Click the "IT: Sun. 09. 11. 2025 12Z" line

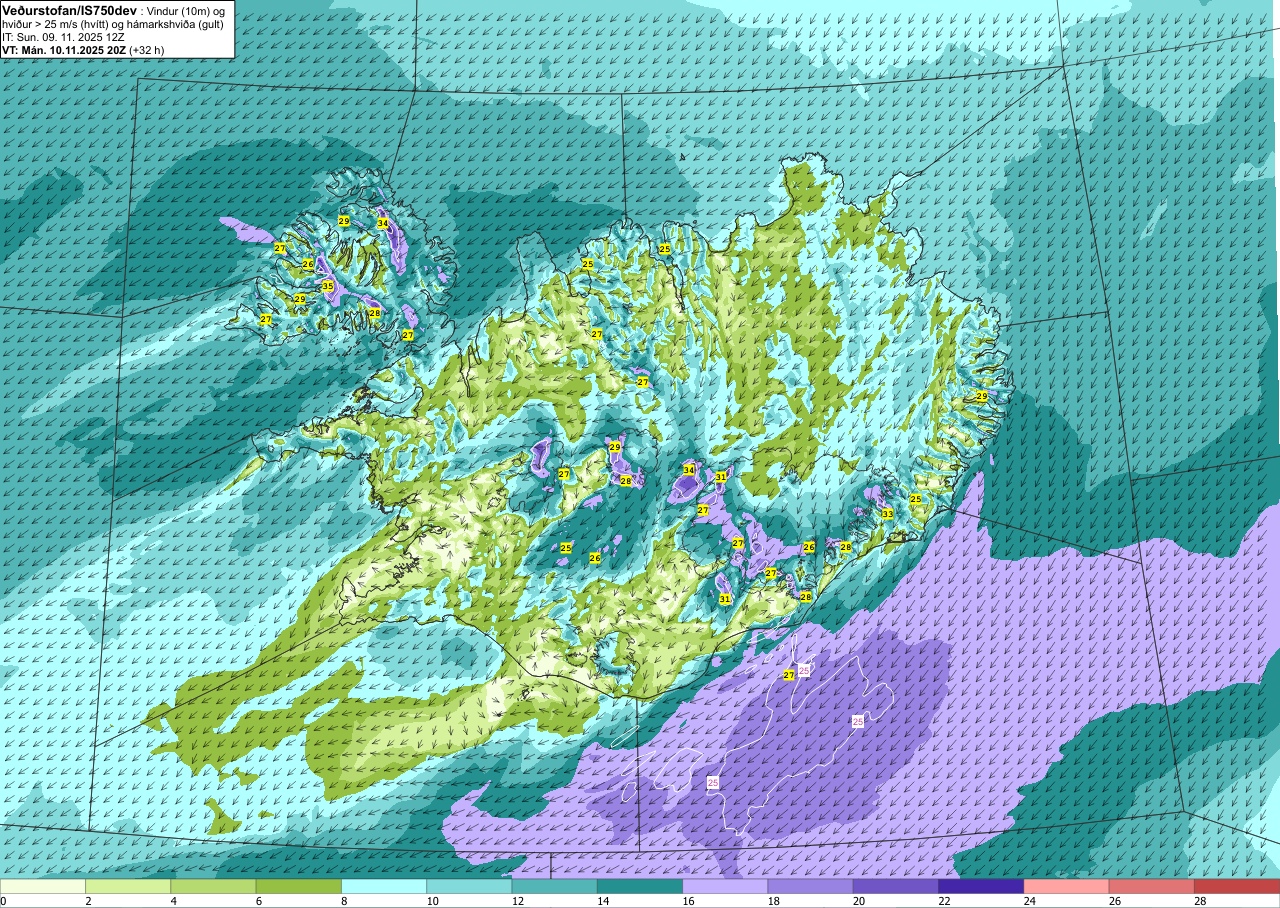(63, 36)
